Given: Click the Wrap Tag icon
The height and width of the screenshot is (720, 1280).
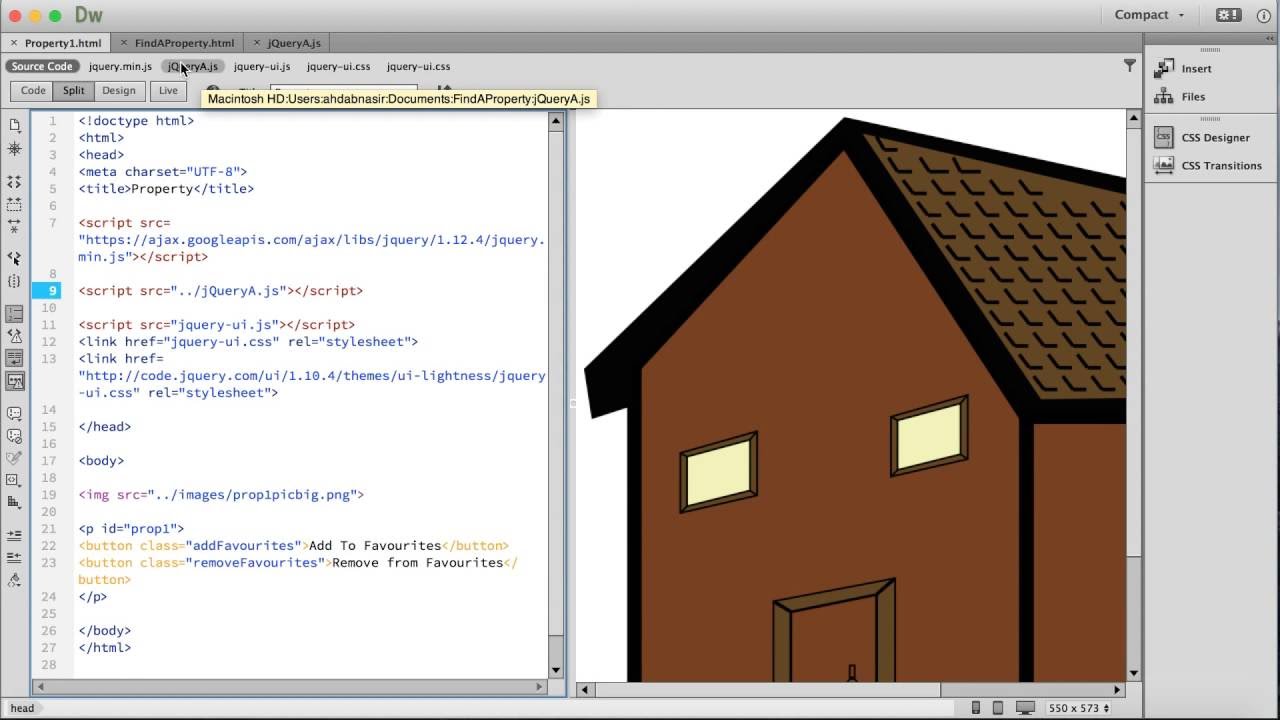Looking at the screenshot, I should coord(15,458).
